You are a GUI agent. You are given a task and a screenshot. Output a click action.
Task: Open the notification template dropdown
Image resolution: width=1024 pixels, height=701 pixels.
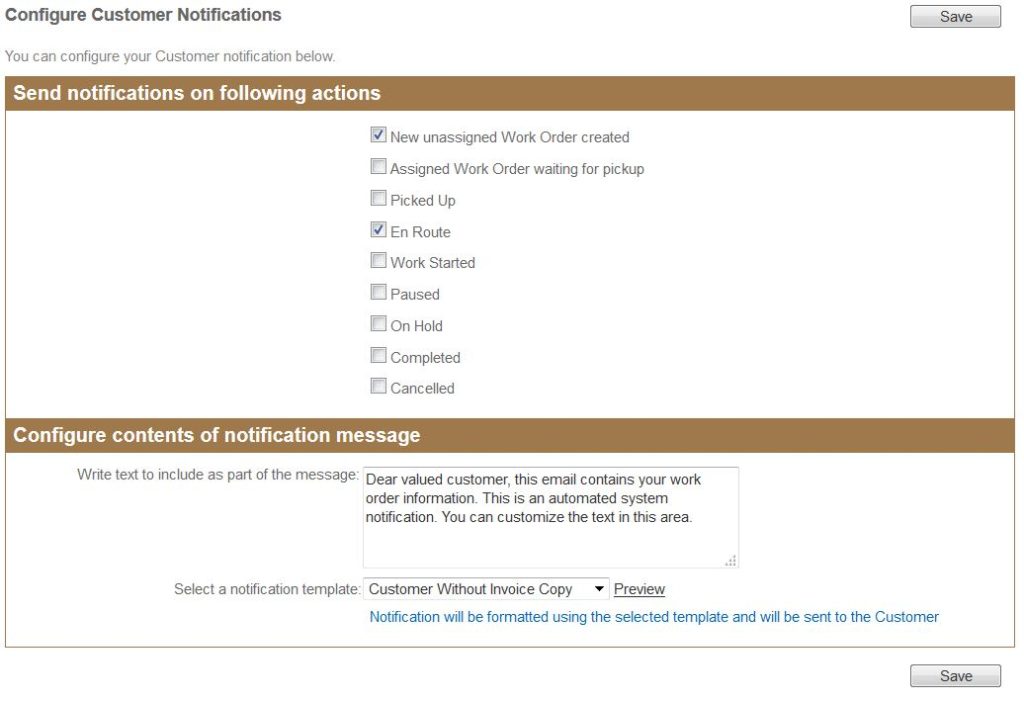click(x=485, y=589)
